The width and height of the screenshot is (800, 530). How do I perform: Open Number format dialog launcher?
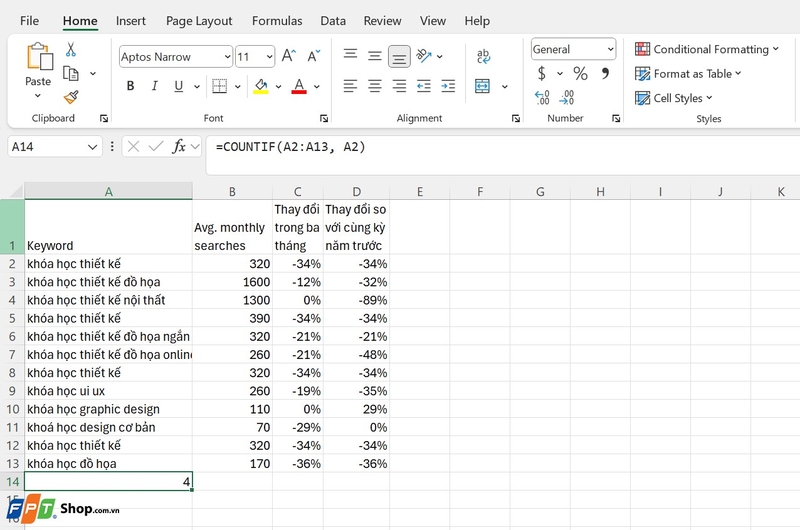coord(616,118)
